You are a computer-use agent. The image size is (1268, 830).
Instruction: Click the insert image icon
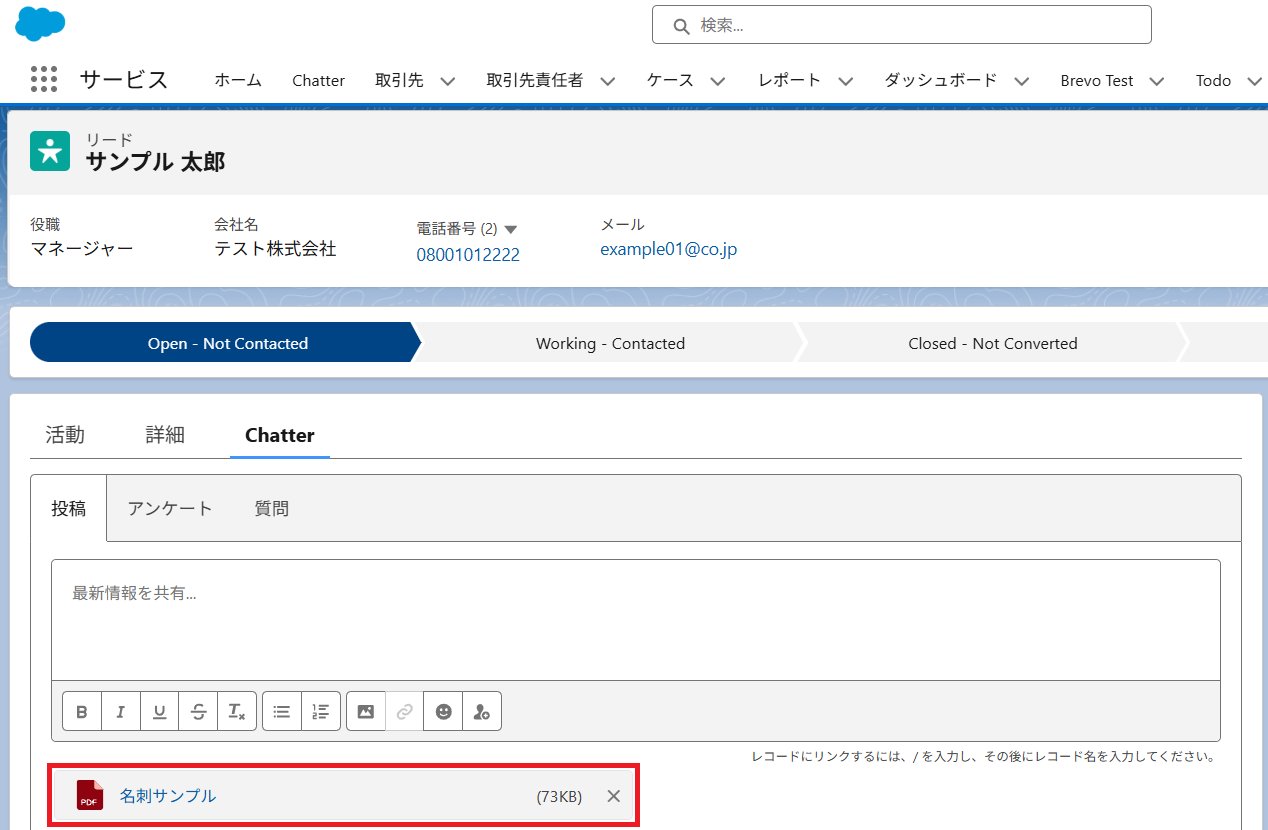coord(366,712)
